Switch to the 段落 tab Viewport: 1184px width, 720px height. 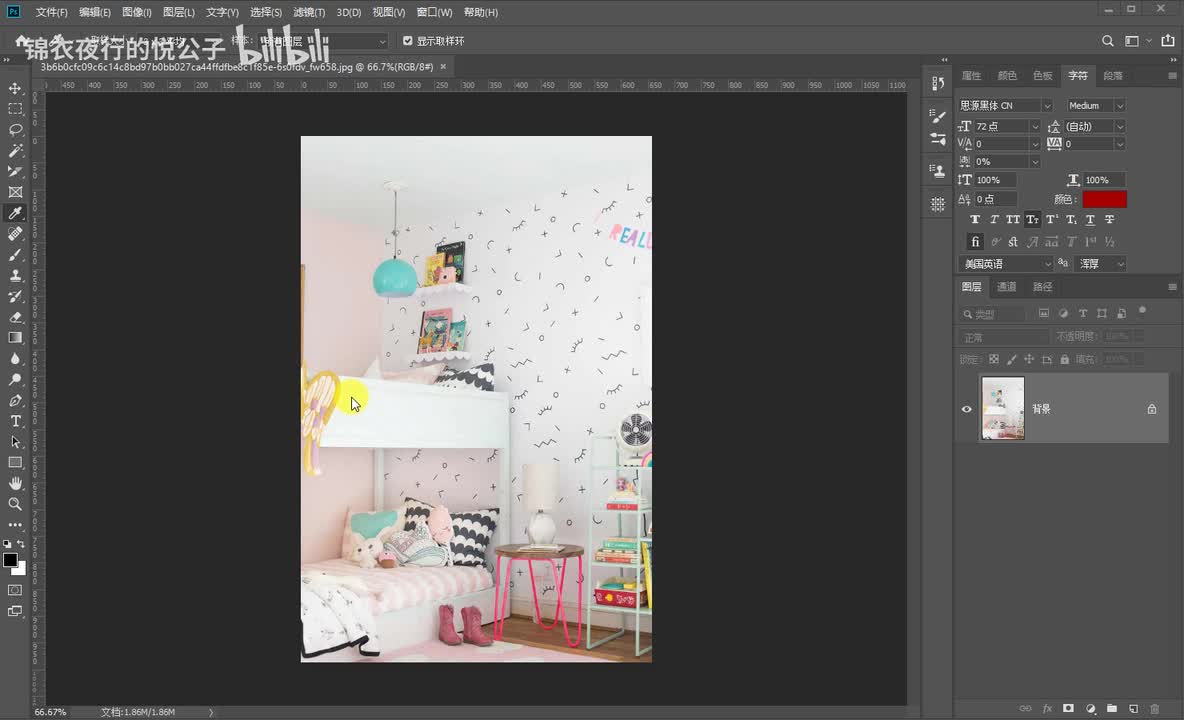(1113, 75)
